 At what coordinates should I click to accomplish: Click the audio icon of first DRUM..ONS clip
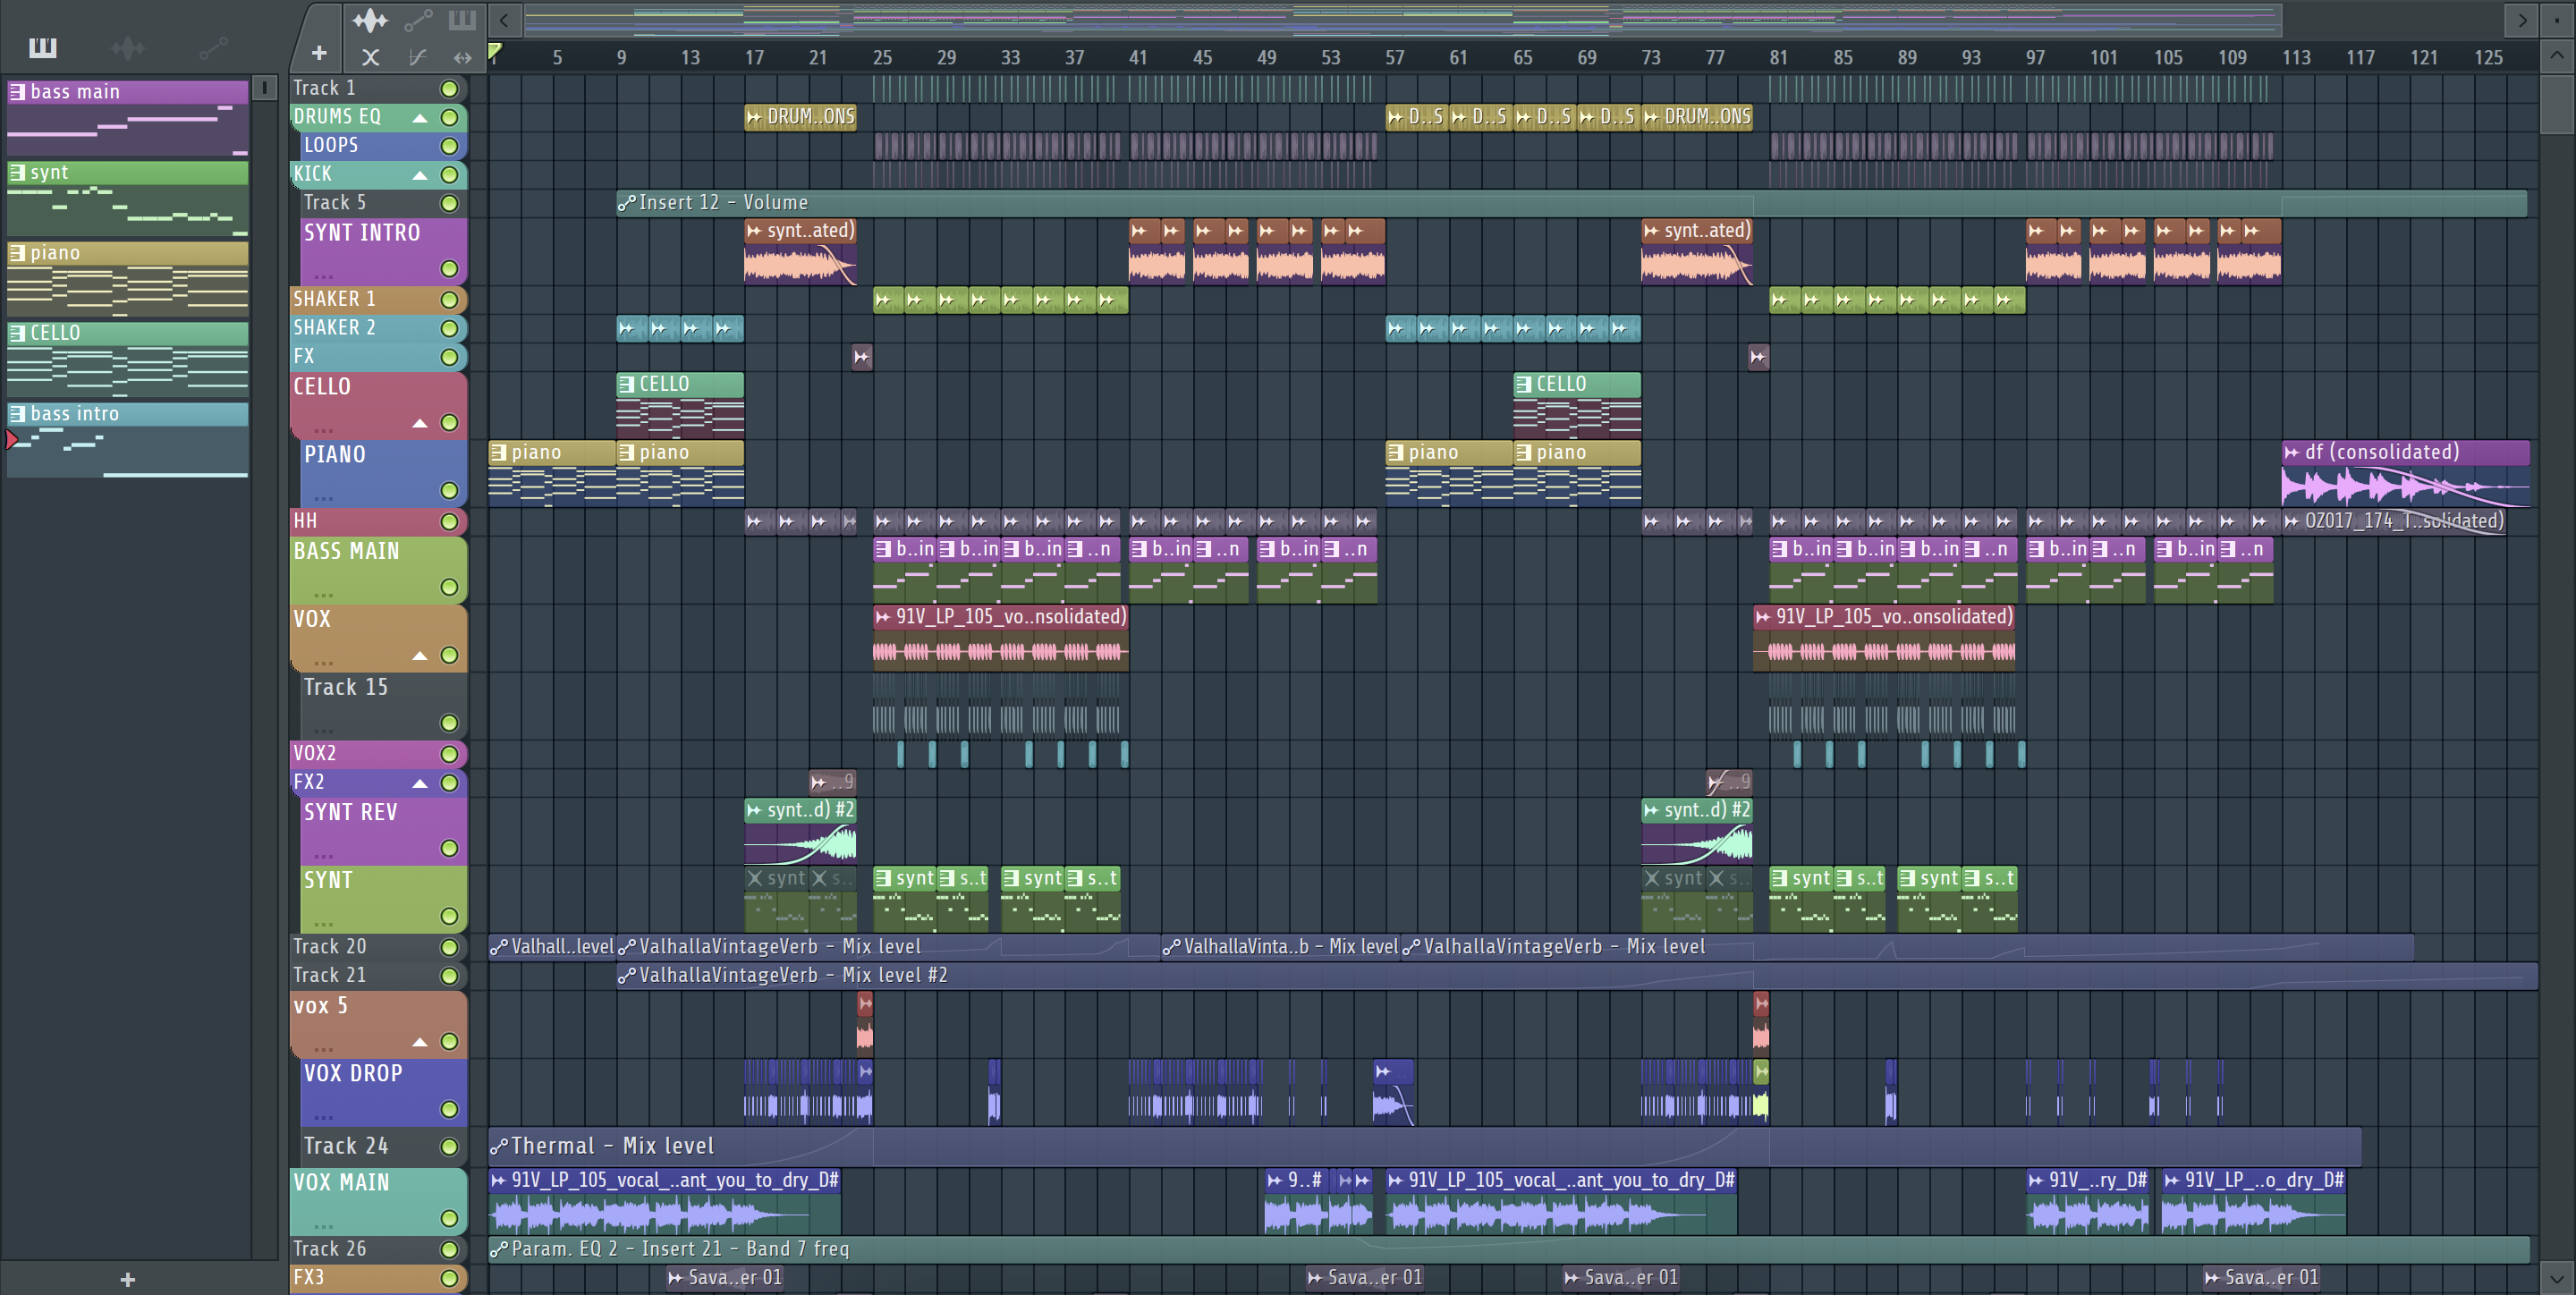(754, 117)
